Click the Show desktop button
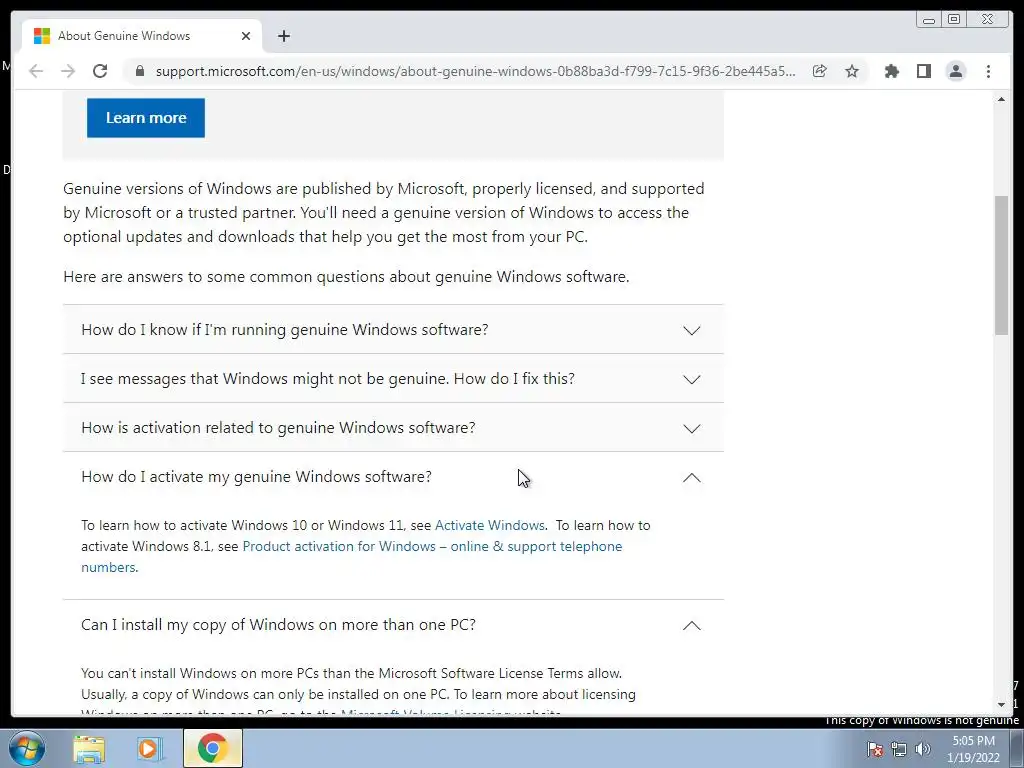1024x768 pixels. click(1017, 748)
